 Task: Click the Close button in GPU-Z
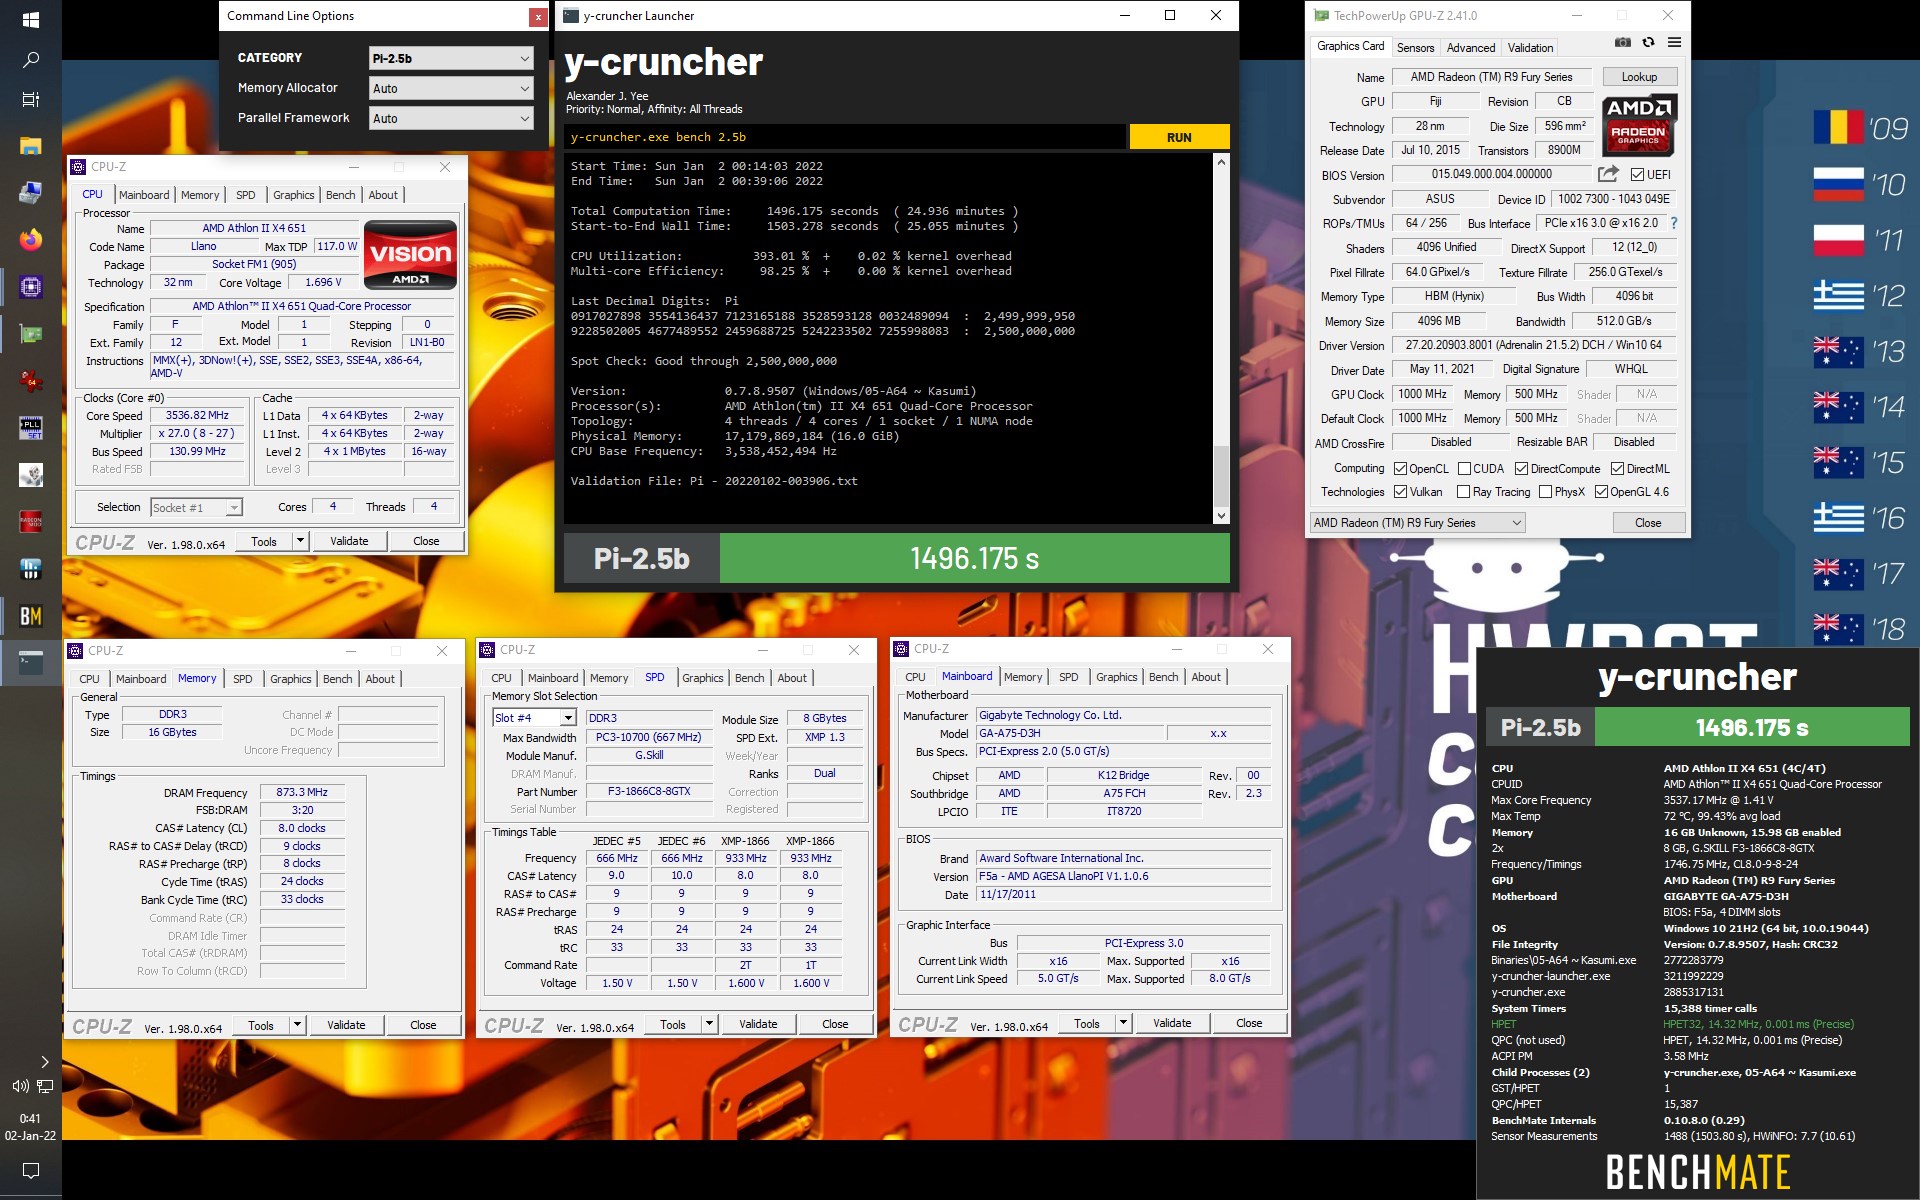point(1648,523)
